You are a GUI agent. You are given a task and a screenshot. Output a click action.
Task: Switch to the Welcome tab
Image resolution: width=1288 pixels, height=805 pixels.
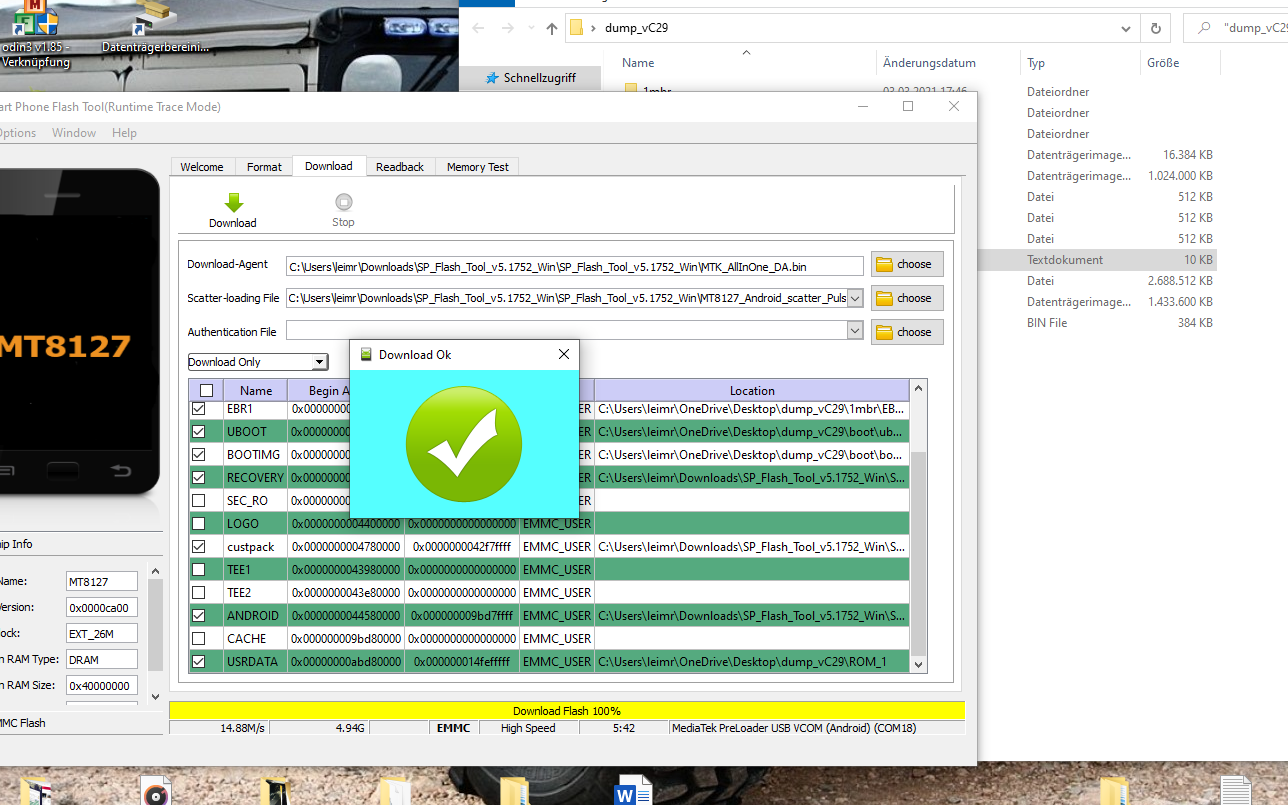point(202,167)
